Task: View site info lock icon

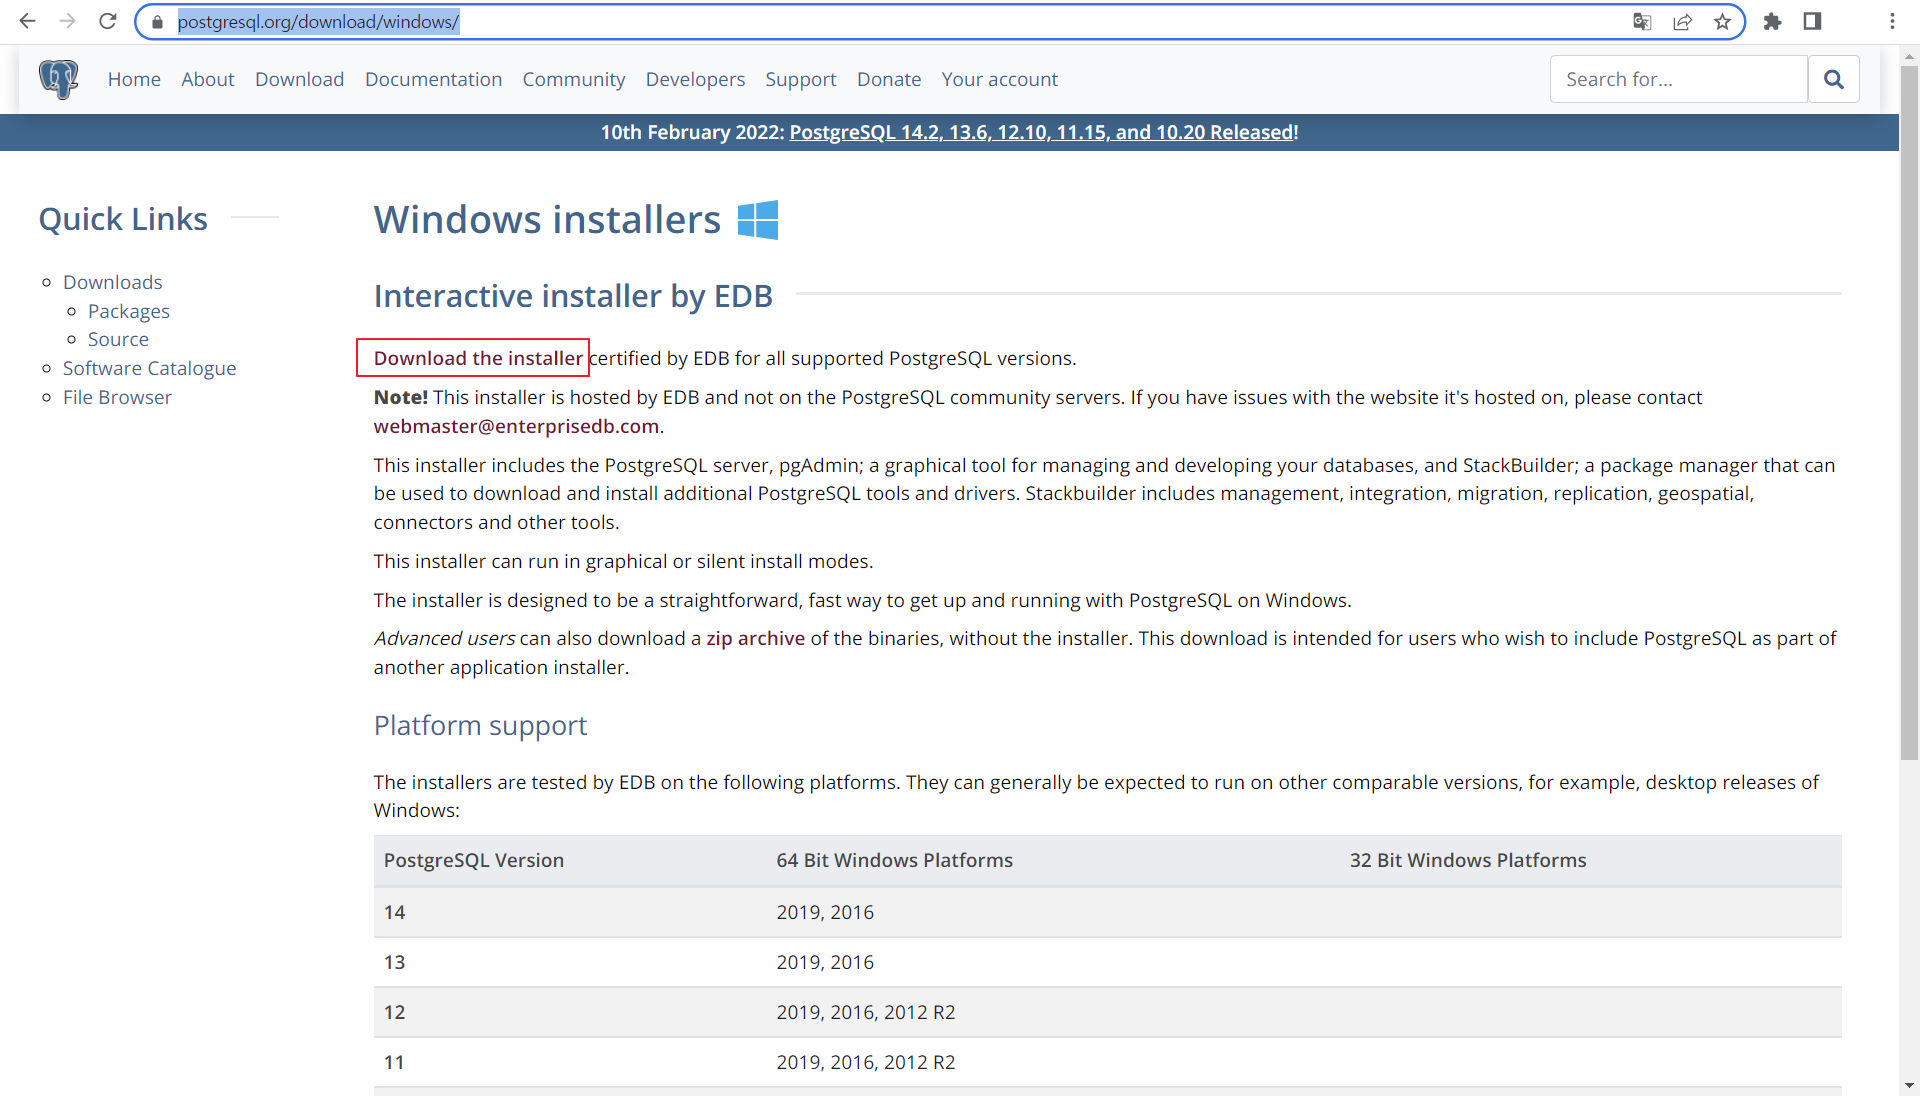Action: point(157,22)
